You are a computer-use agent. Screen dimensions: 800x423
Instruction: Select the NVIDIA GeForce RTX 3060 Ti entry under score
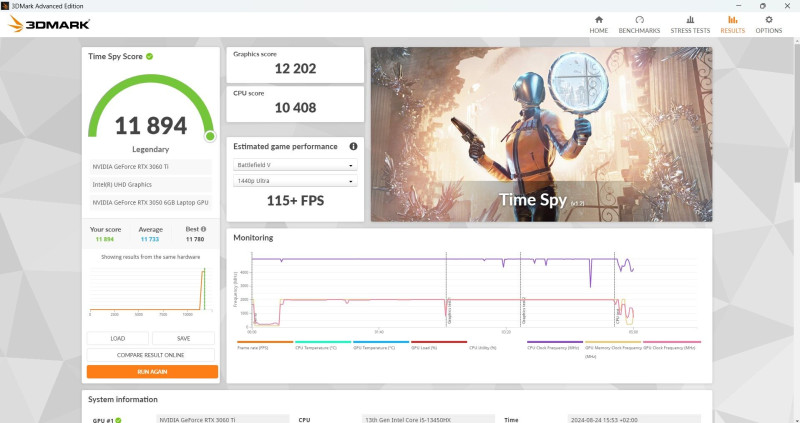(151, 167)
